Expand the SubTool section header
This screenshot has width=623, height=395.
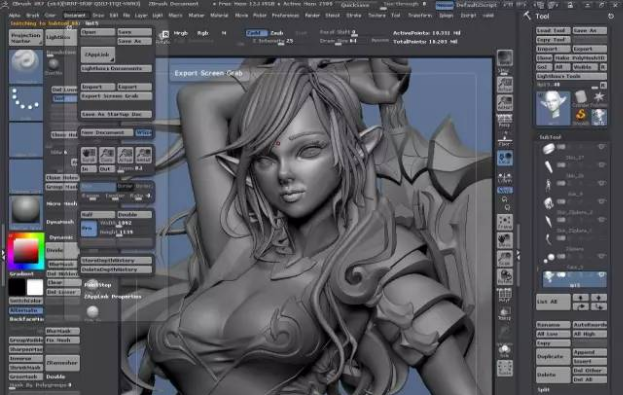coord(550,137)
